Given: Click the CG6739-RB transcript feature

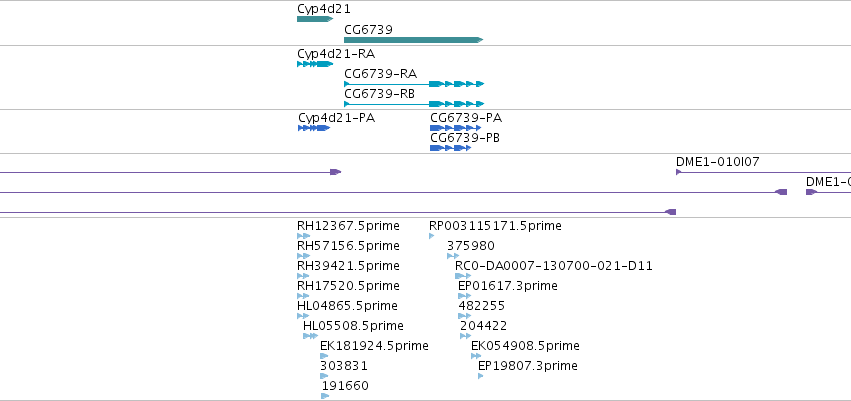Looking at the screenshot, I should point(414,104).
